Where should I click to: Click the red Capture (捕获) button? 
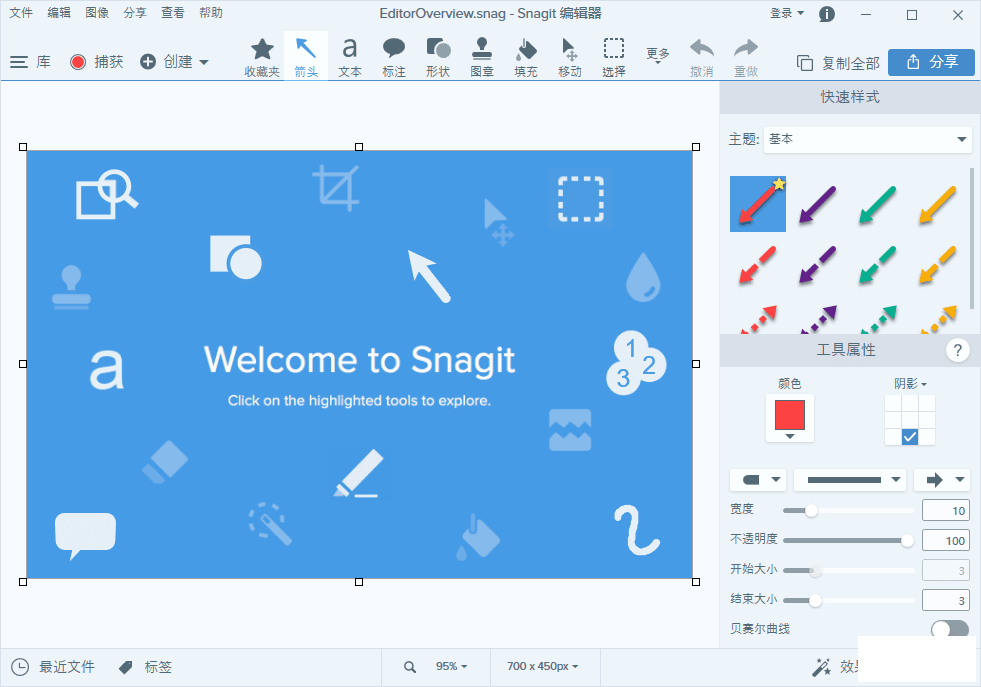click(x=96, y=61)
